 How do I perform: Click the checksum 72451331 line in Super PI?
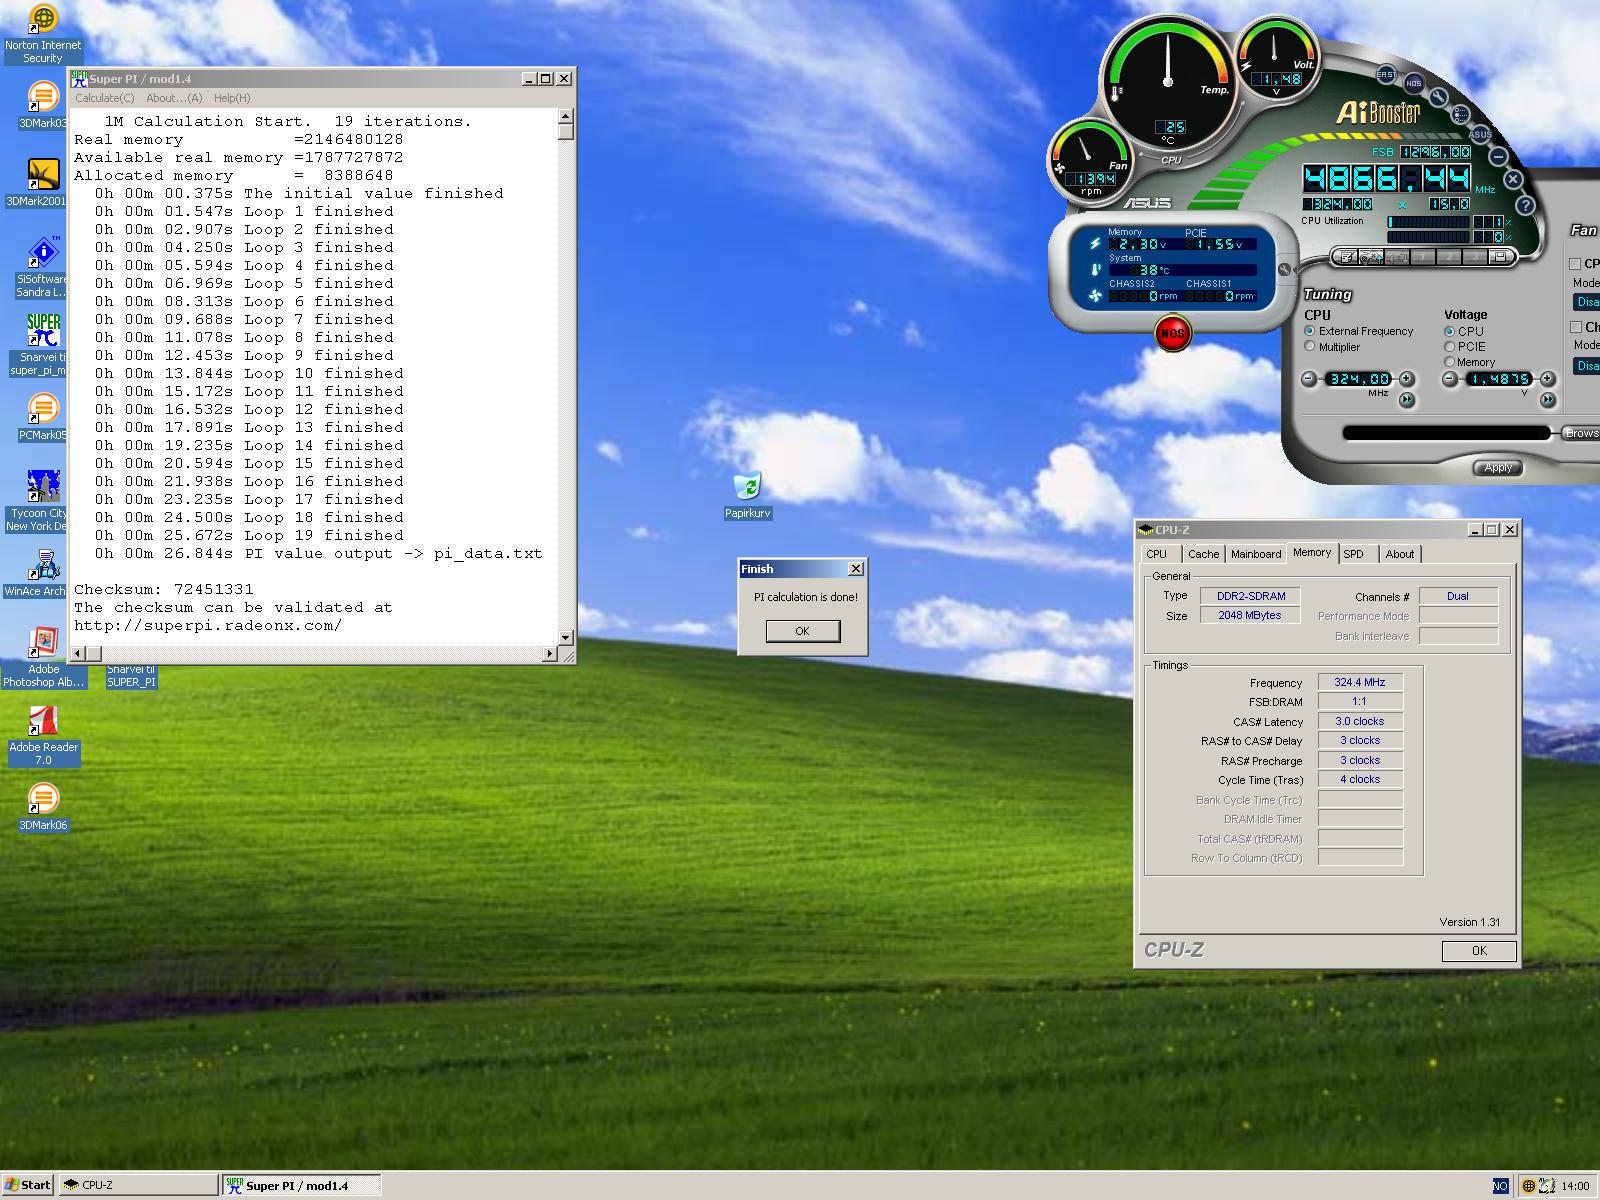[x=164, y=590]
